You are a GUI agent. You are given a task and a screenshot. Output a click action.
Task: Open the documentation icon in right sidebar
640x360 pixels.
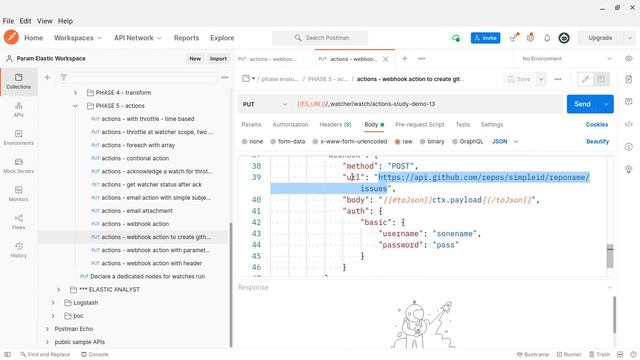point(629,79)
